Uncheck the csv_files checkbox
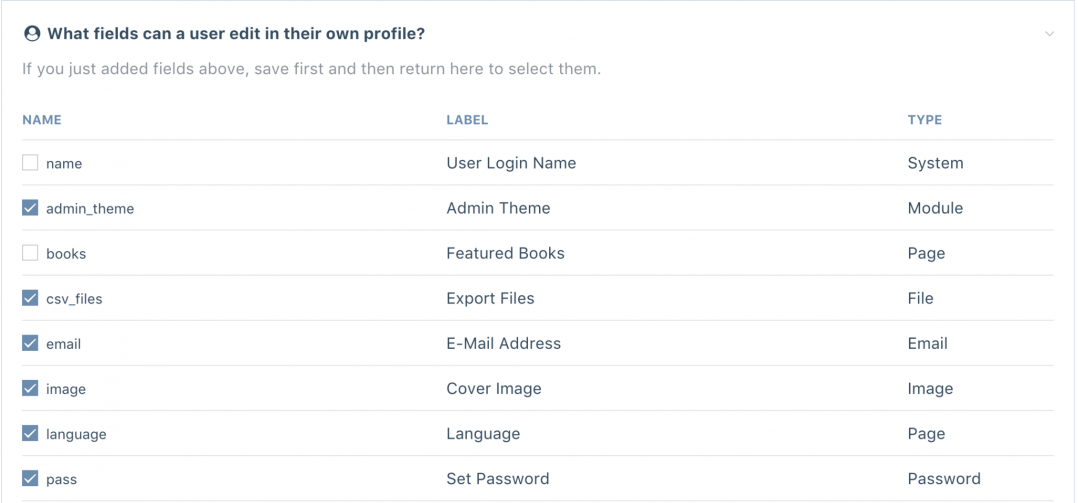Viewport: 1078px width, 503px height. point(30,298)
